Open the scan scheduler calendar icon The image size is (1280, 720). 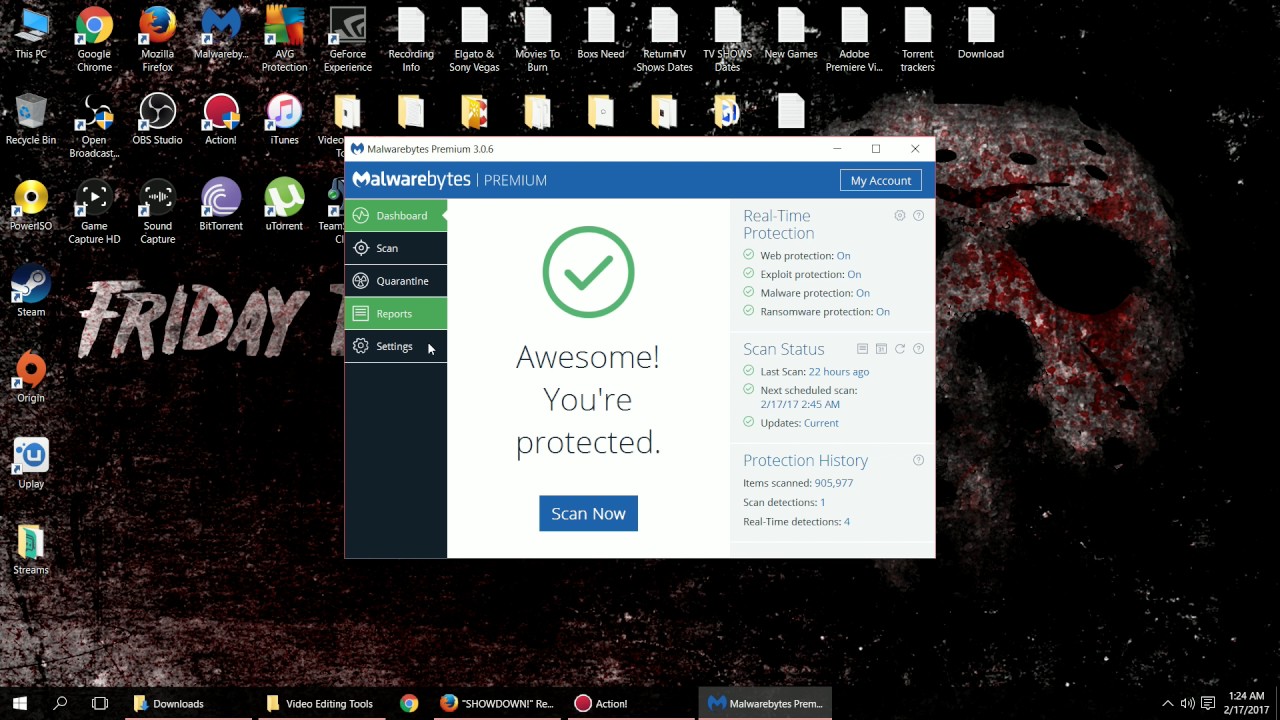(x=881, y=349)
